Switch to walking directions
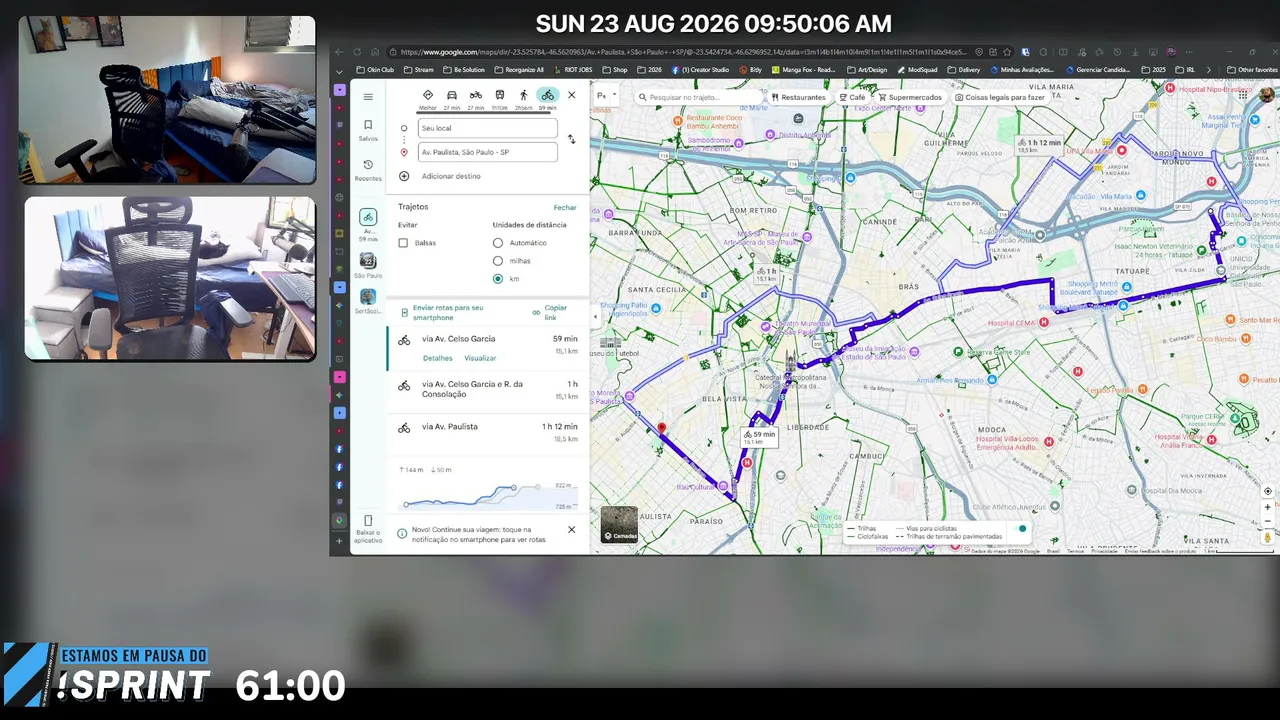Screen dimensions: 1280x720 [524, 98]
